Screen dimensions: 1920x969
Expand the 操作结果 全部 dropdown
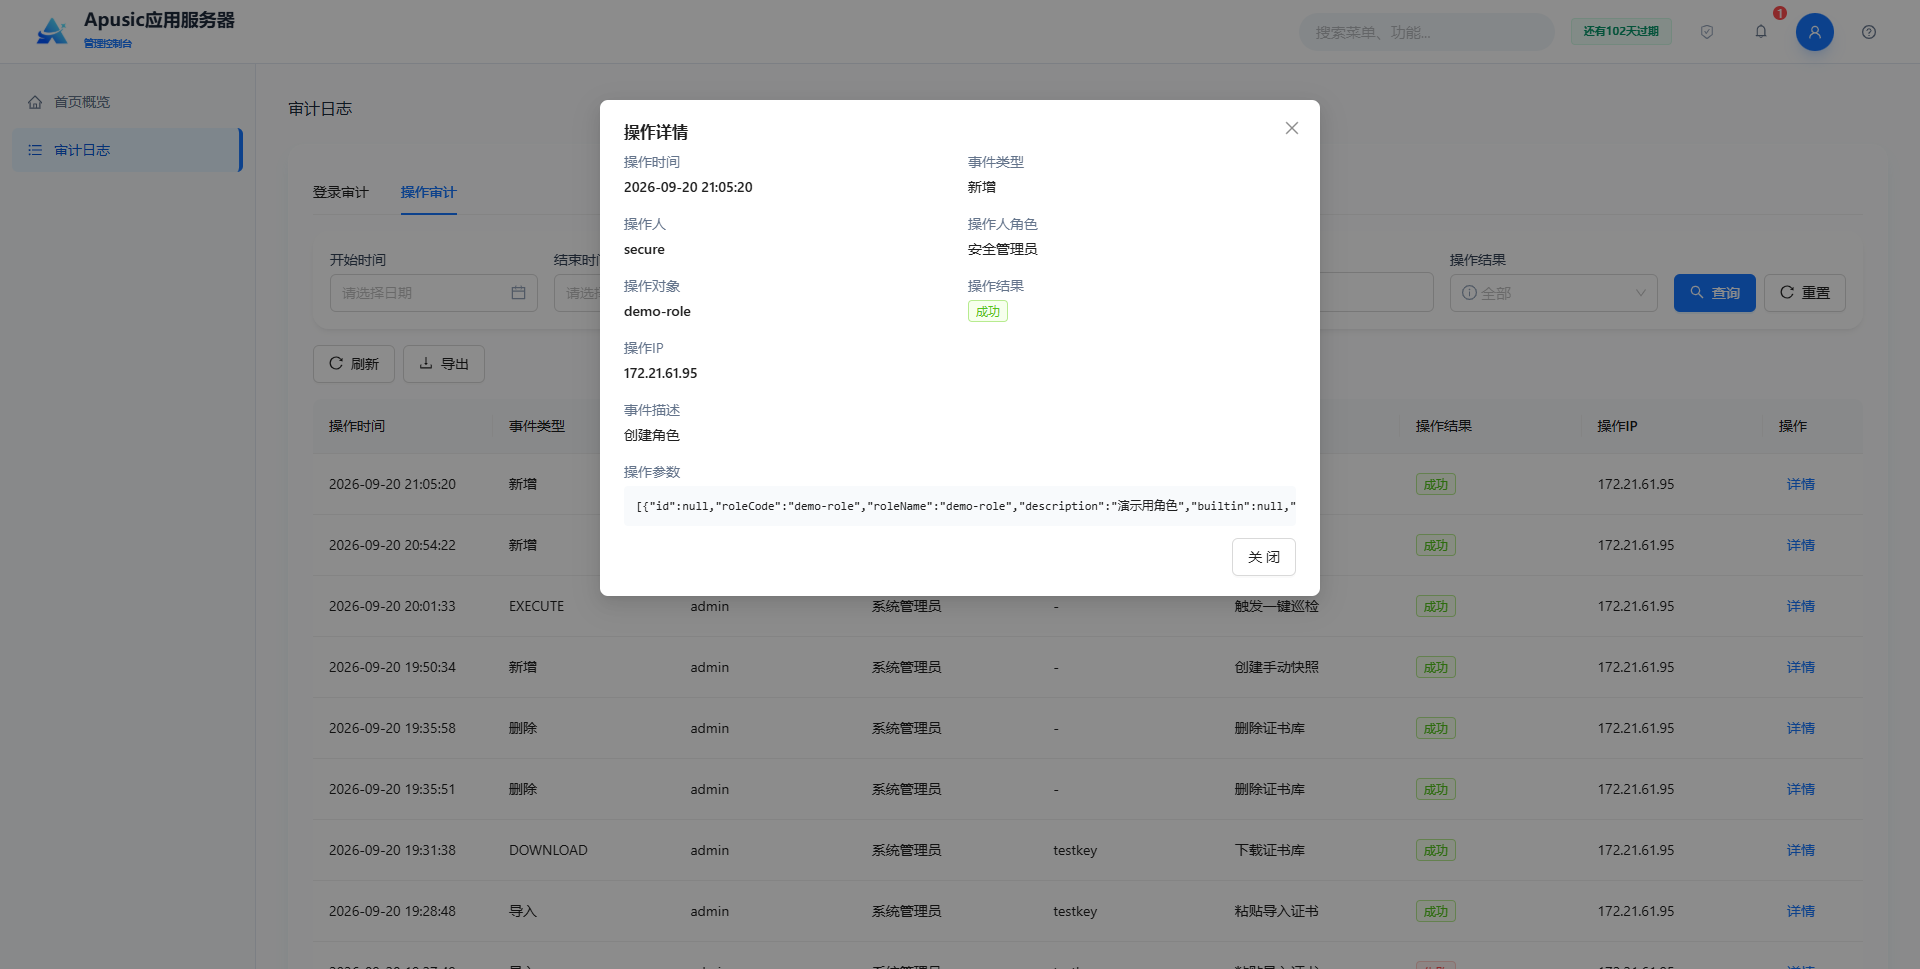coord(1554,293)
